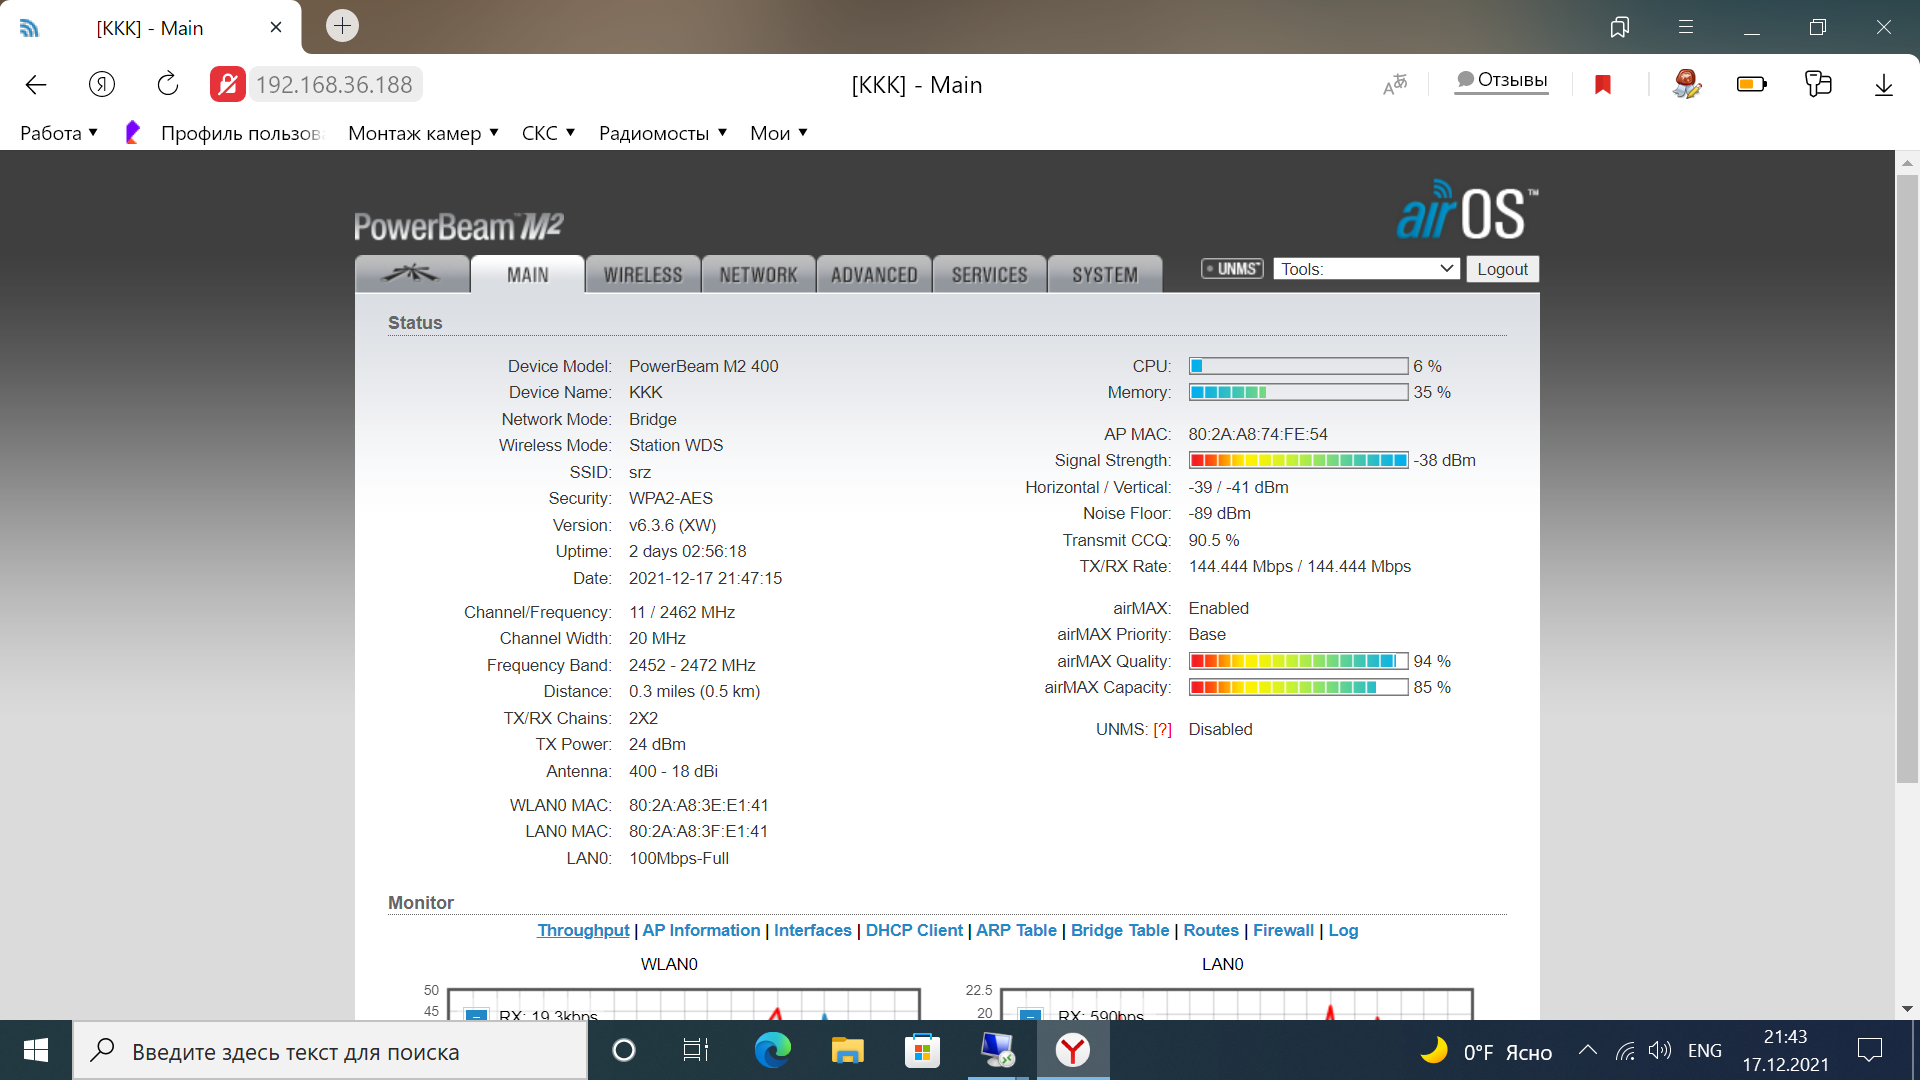Open the AP Information link

pos(701,930)
